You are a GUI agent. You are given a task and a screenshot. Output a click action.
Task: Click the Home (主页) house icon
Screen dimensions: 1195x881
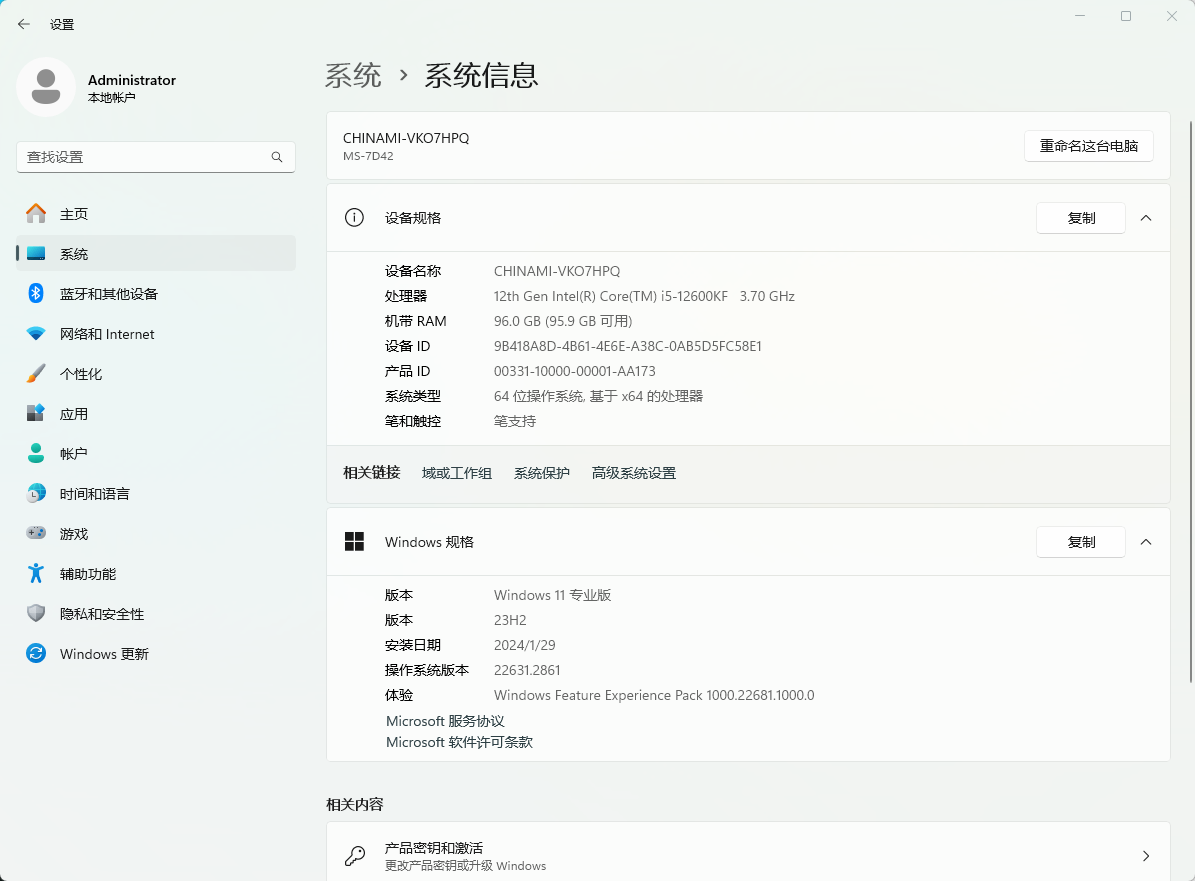pos(36,214)
